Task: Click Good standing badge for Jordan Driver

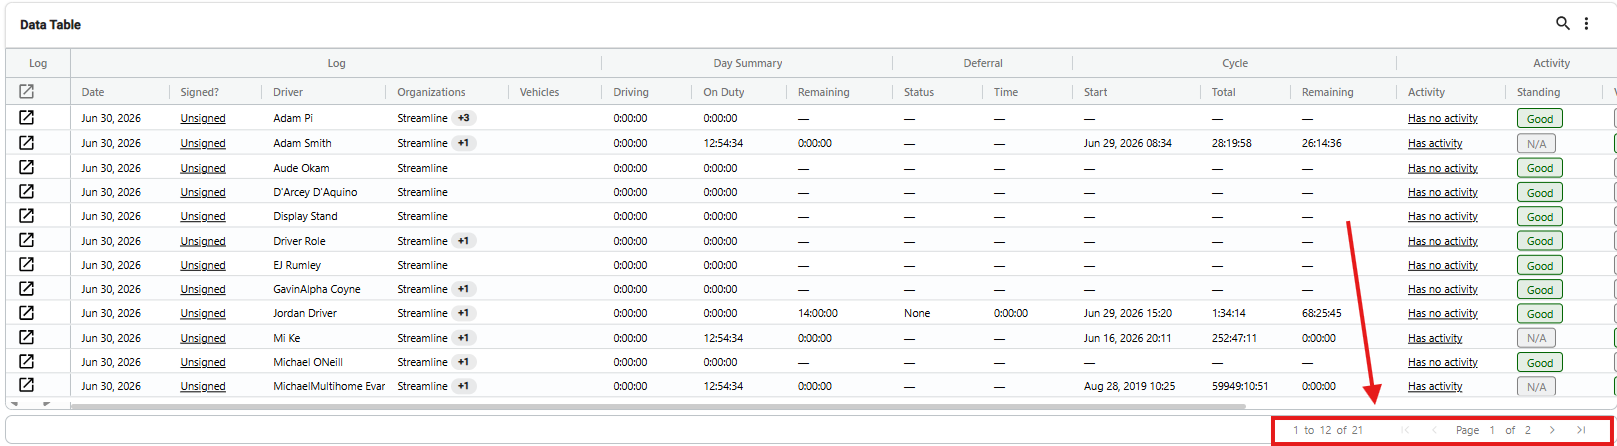Action: (x=1540, y=314)
